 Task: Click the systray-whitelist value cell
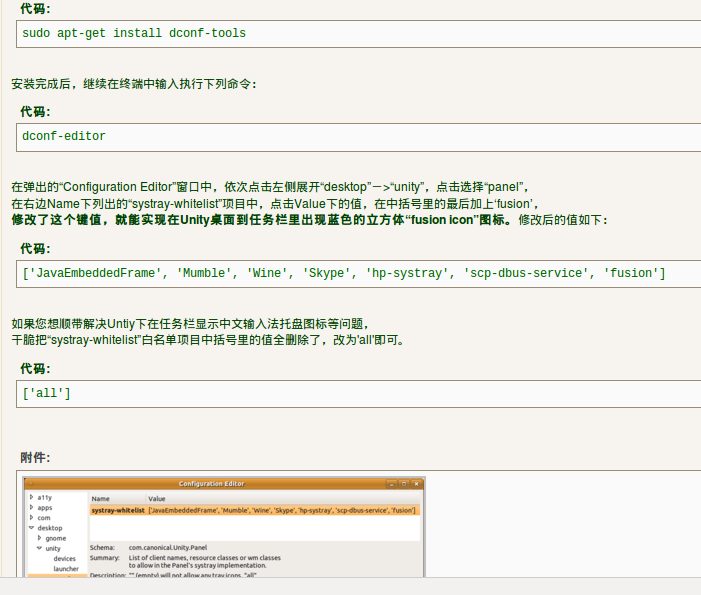click(x=282, y=510)
